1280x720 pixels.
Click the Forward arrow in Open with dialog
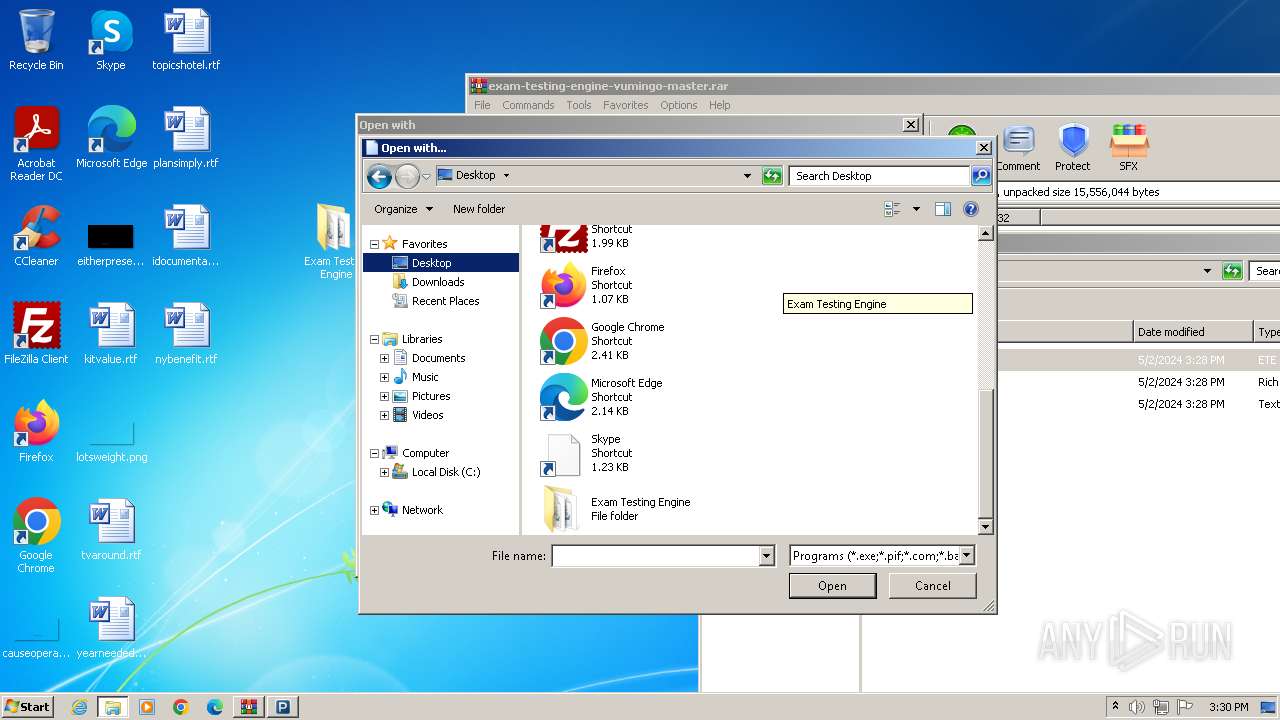click(x=407, y=177)
